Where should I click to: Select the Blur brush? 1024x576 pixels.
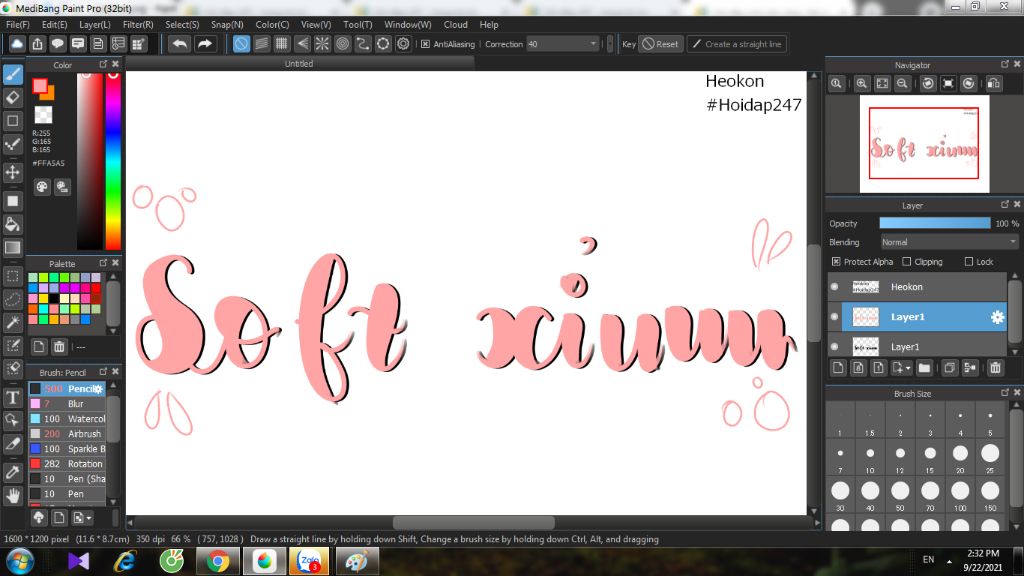(x=67, y=404)
